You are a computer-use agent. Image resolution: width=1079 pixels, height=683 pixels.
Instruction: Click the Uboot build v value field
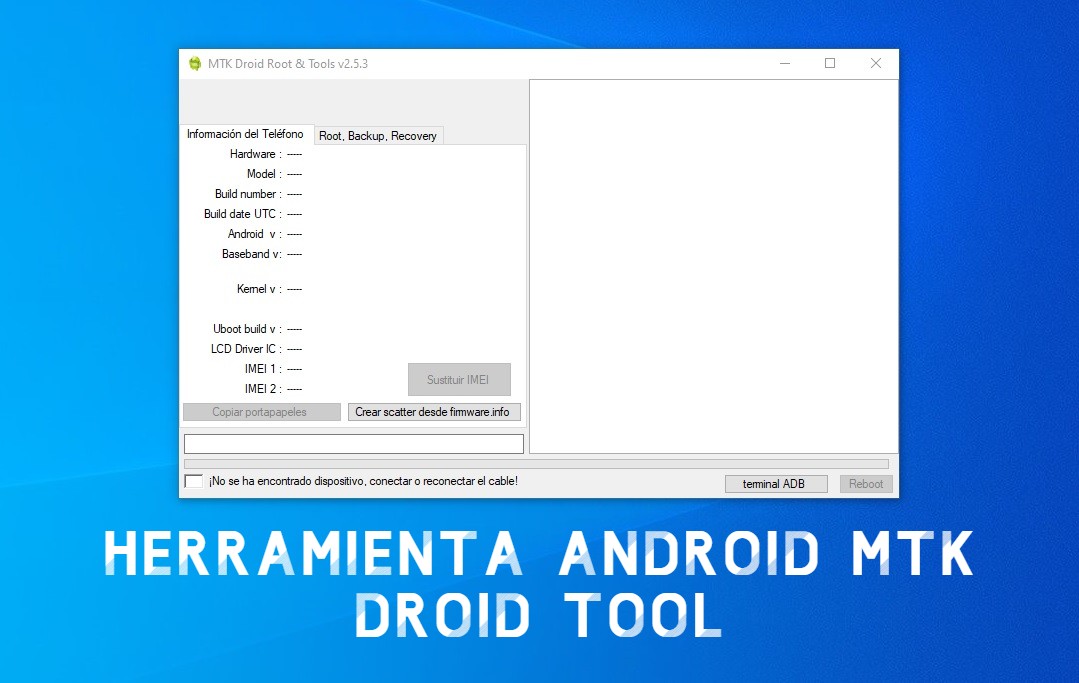296,329
